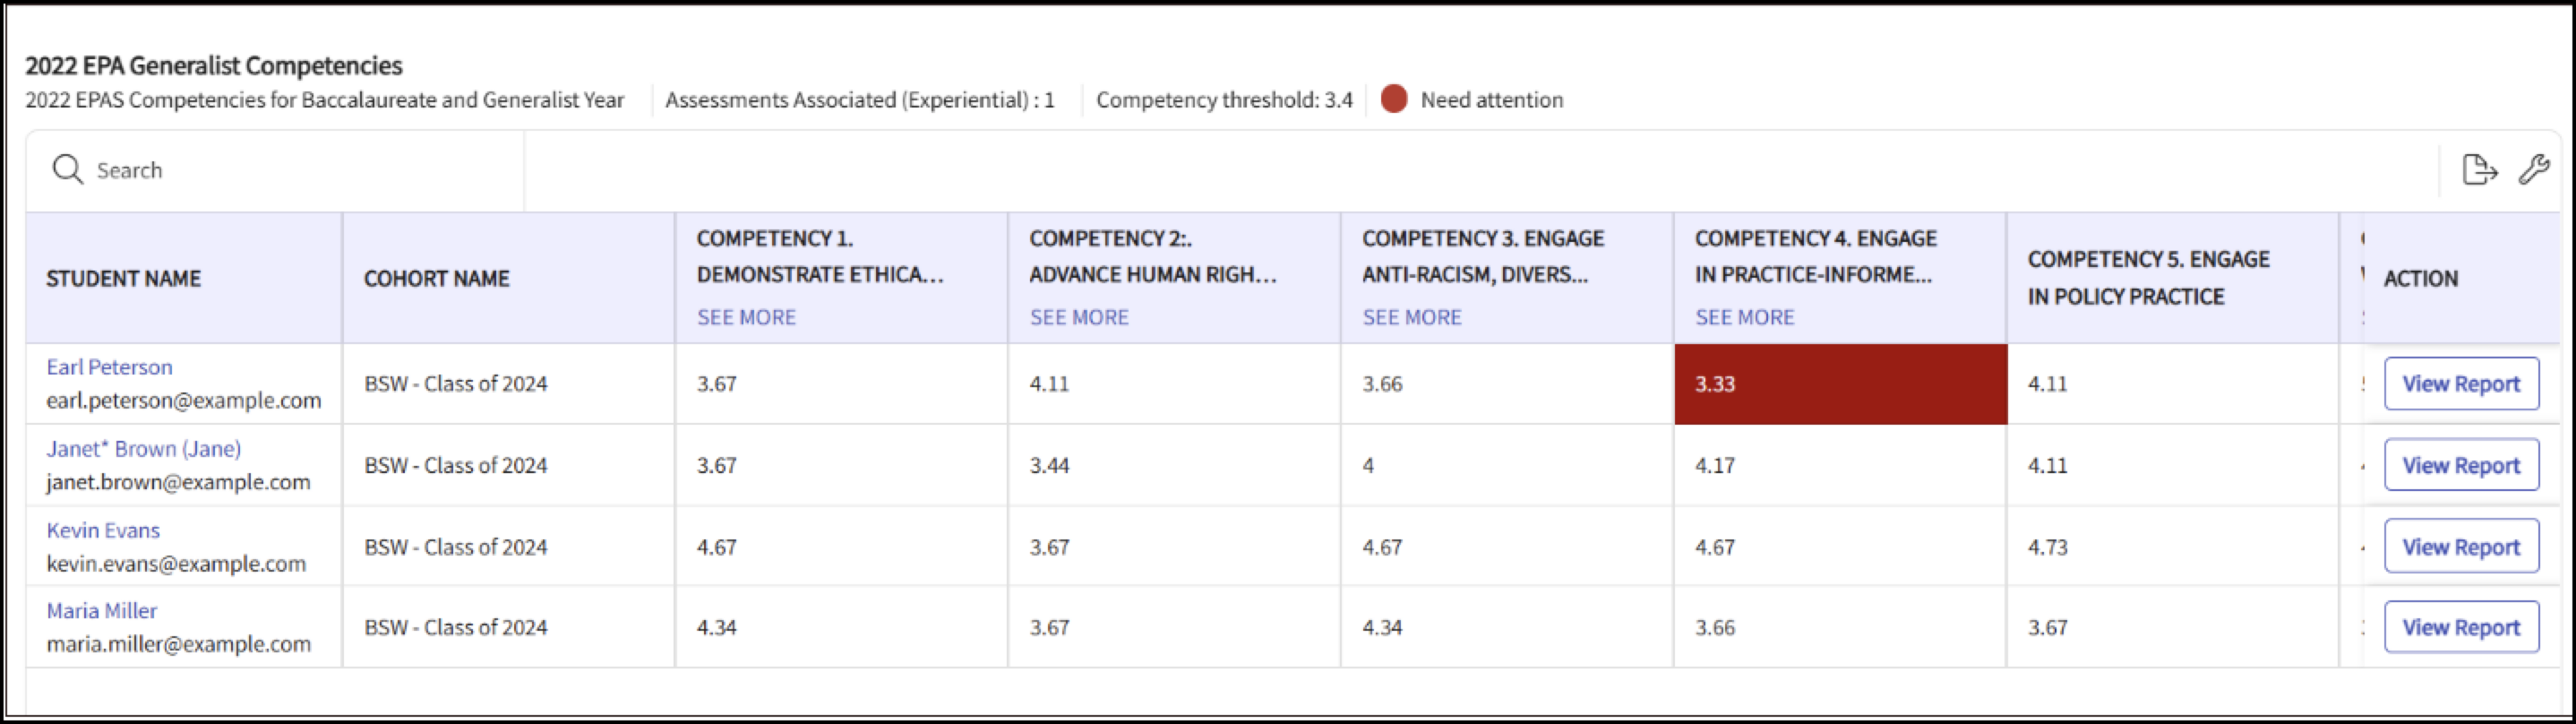Screen dimensions: 2576x724
Task: Click the red Need attention indicator dot
Action: point(1394,99)
